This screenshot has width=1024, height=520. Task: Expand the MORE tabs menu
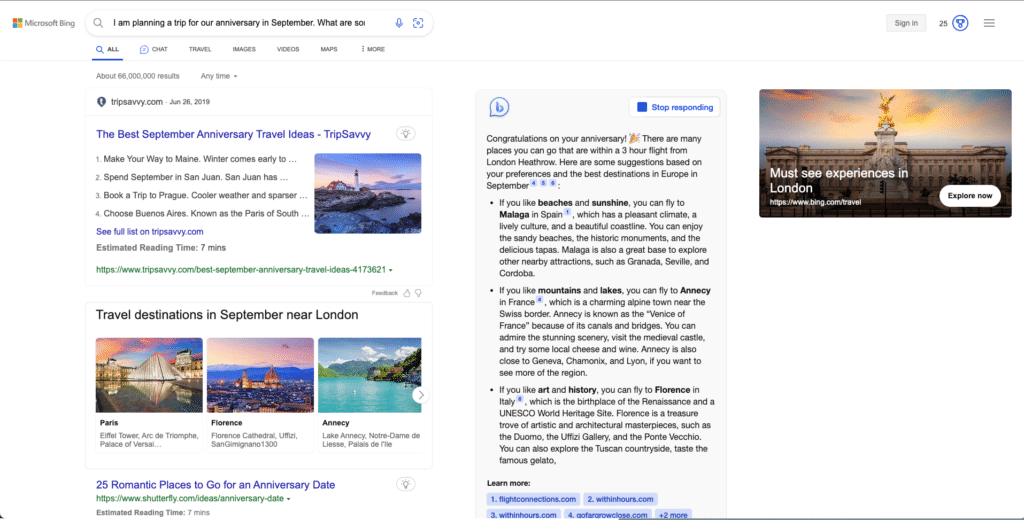click(x=373, y=49)
